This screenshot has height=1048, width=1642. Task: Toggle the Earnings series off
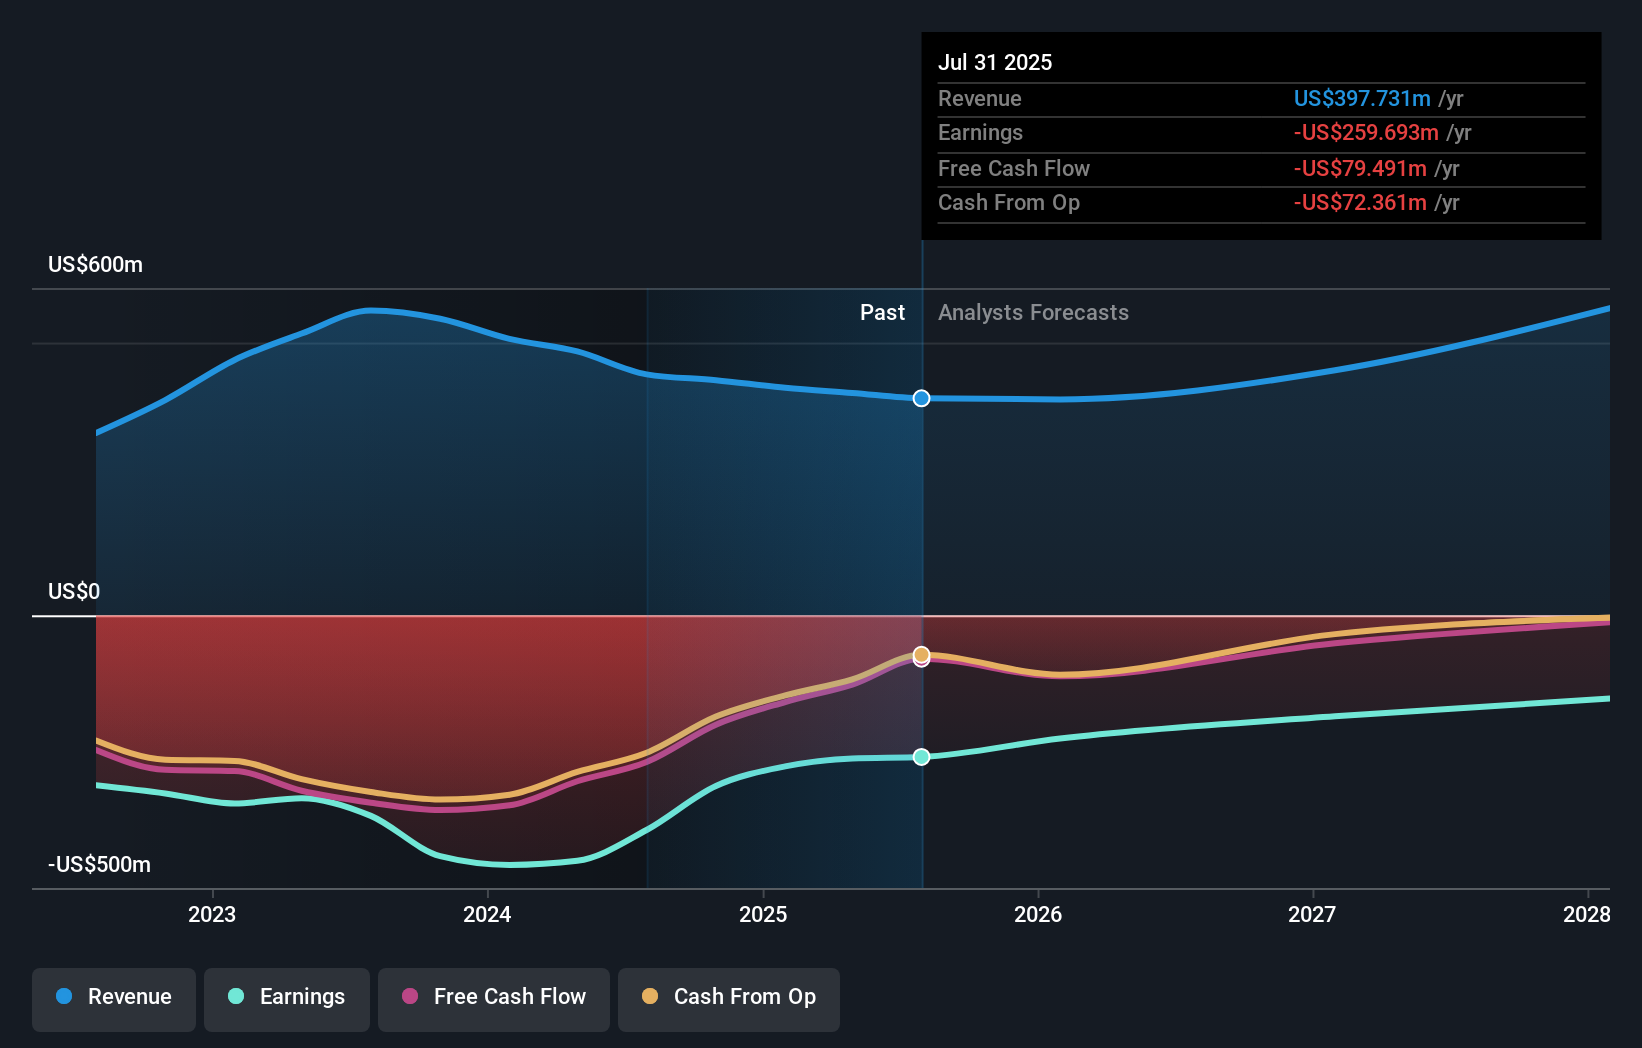coord(287,997)
